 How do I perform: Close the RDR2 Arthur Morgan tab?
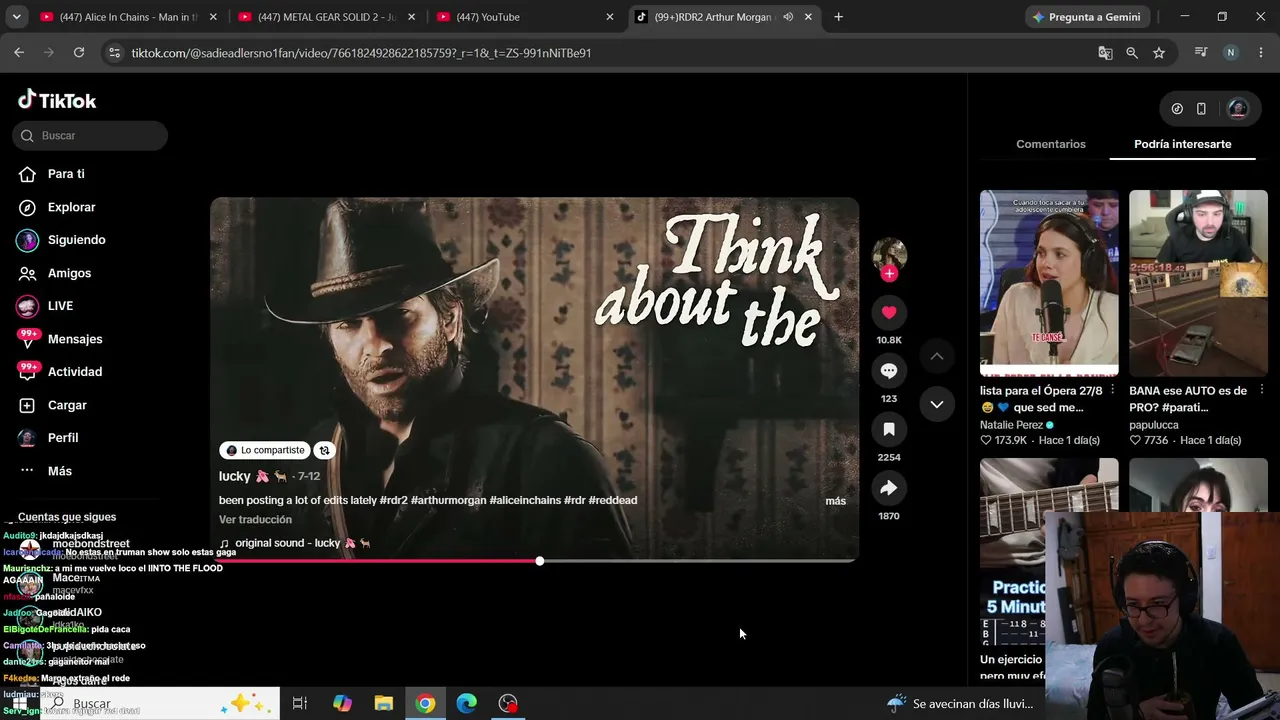coord(808,17)
